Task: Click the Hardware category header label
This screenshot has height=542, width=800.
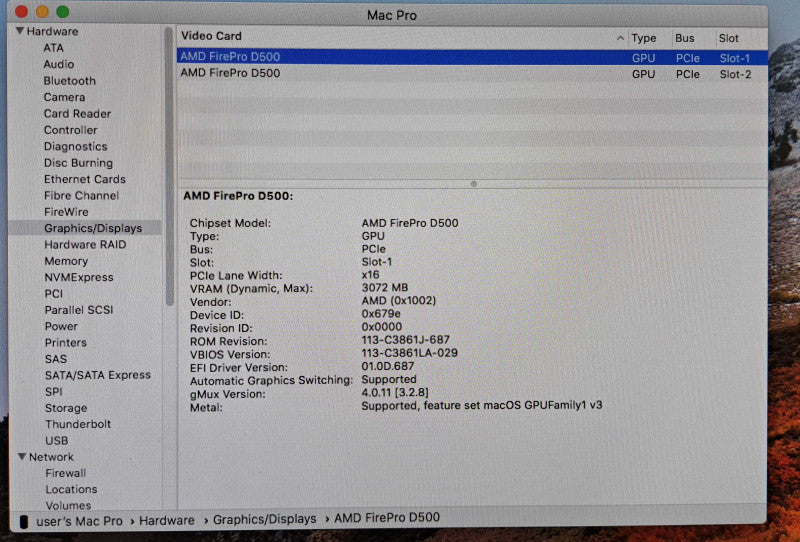Action: click(x=52, y=31)
